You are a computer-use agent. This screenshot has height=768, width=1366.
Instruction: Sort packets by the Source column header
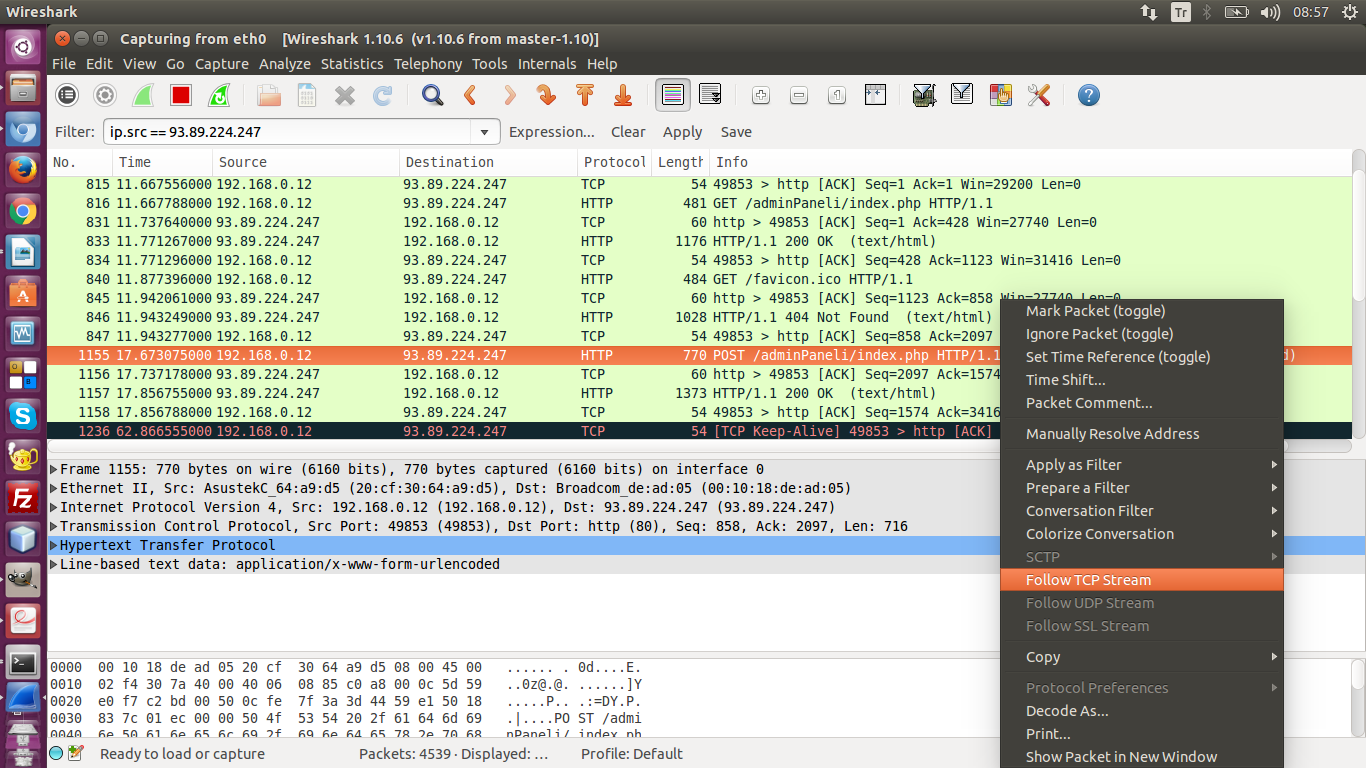tap(306, 162)
